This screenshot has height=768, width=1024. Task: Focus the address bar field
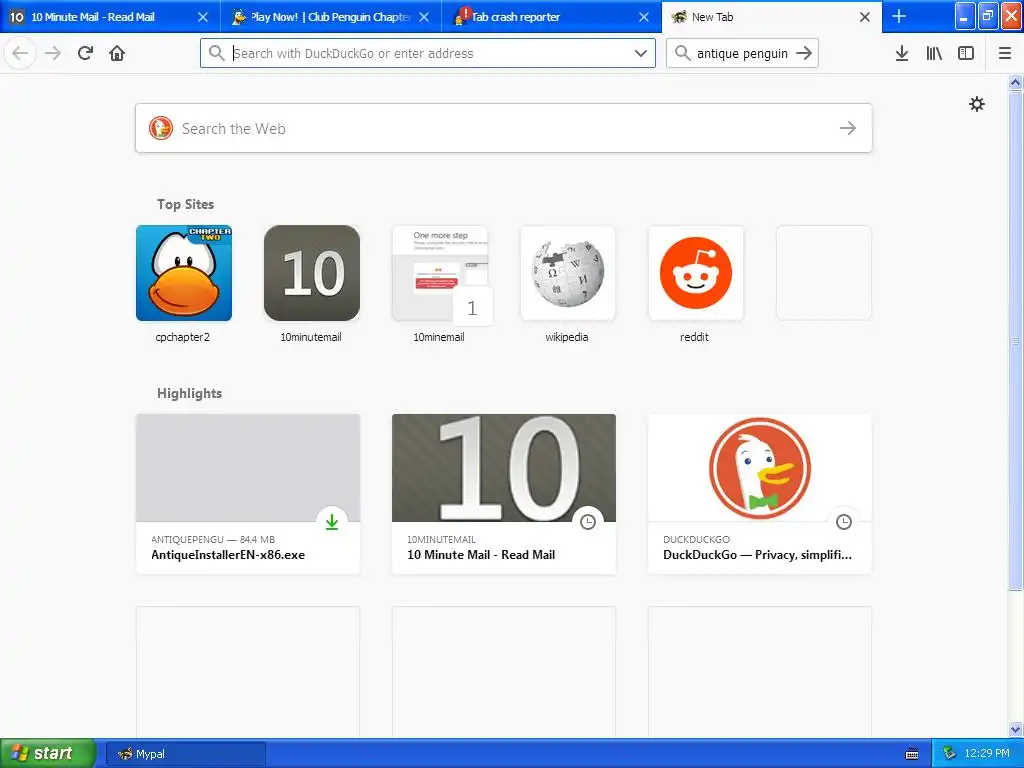[428, 53]
